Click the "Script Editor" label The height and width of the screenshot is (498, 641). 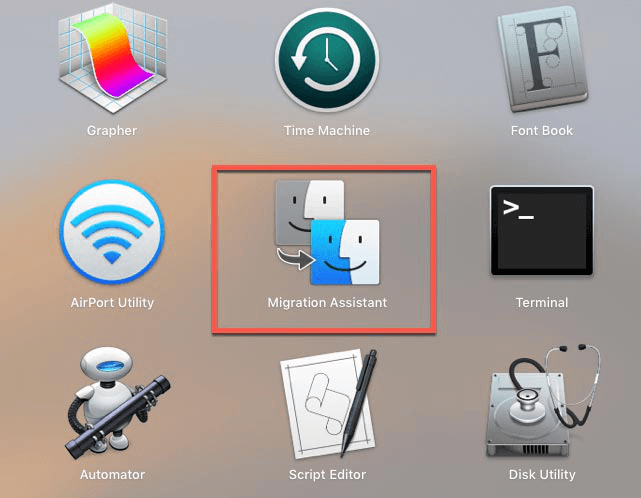click(x=327, y=475)
